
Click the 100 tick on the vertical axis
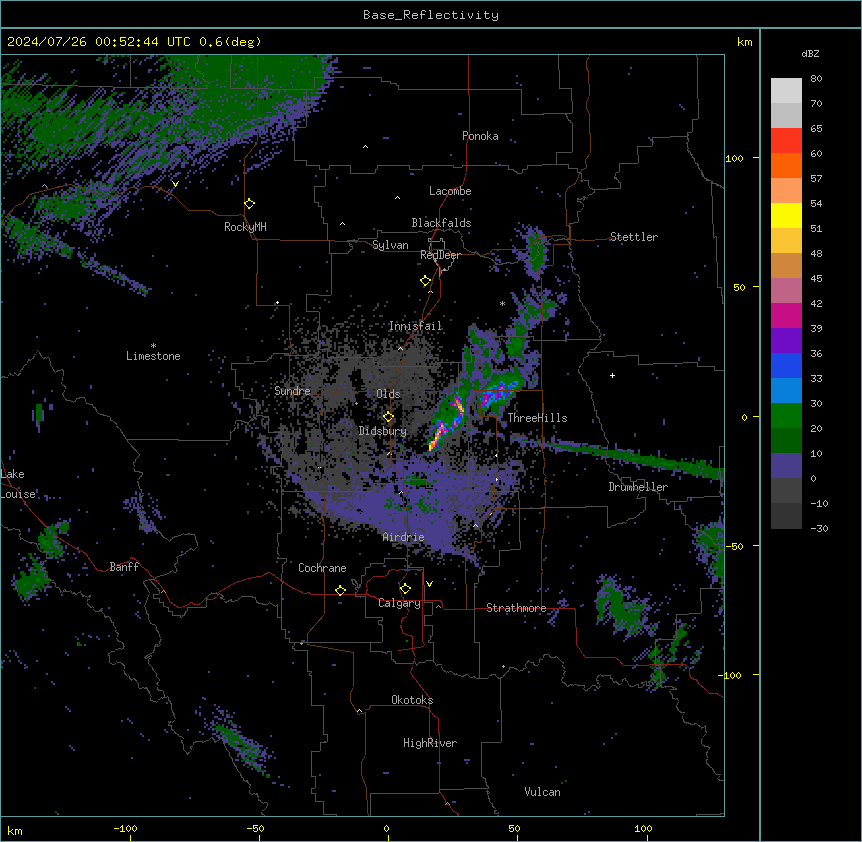pyautogui.click(x=734, y=158)
